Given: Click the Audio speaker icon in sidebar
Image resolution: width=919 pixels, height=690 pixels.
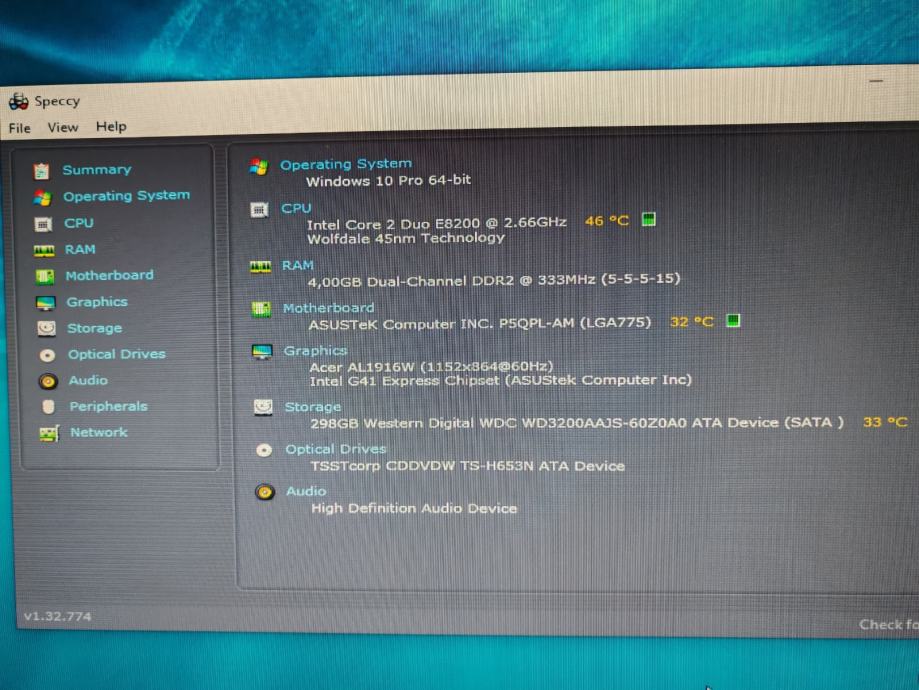Looking at the screenshot, I should [48, 382].
